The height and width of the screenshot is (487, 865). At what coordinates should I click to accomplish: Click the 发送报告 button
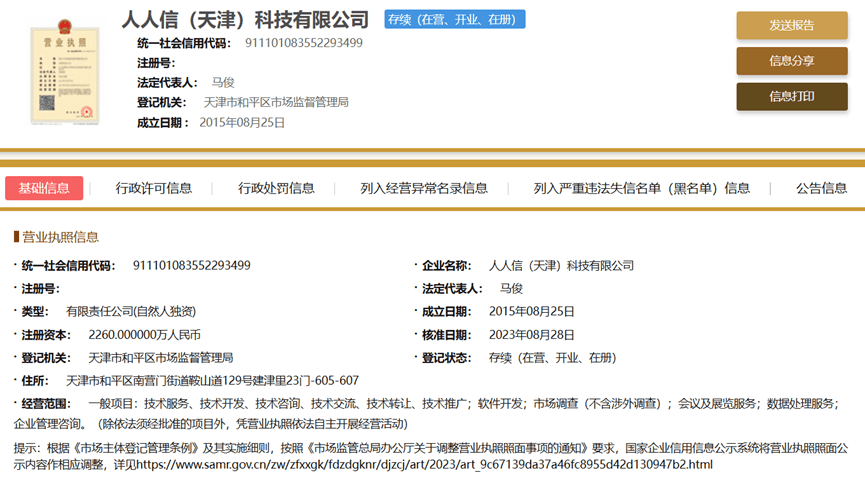[792, 25]
